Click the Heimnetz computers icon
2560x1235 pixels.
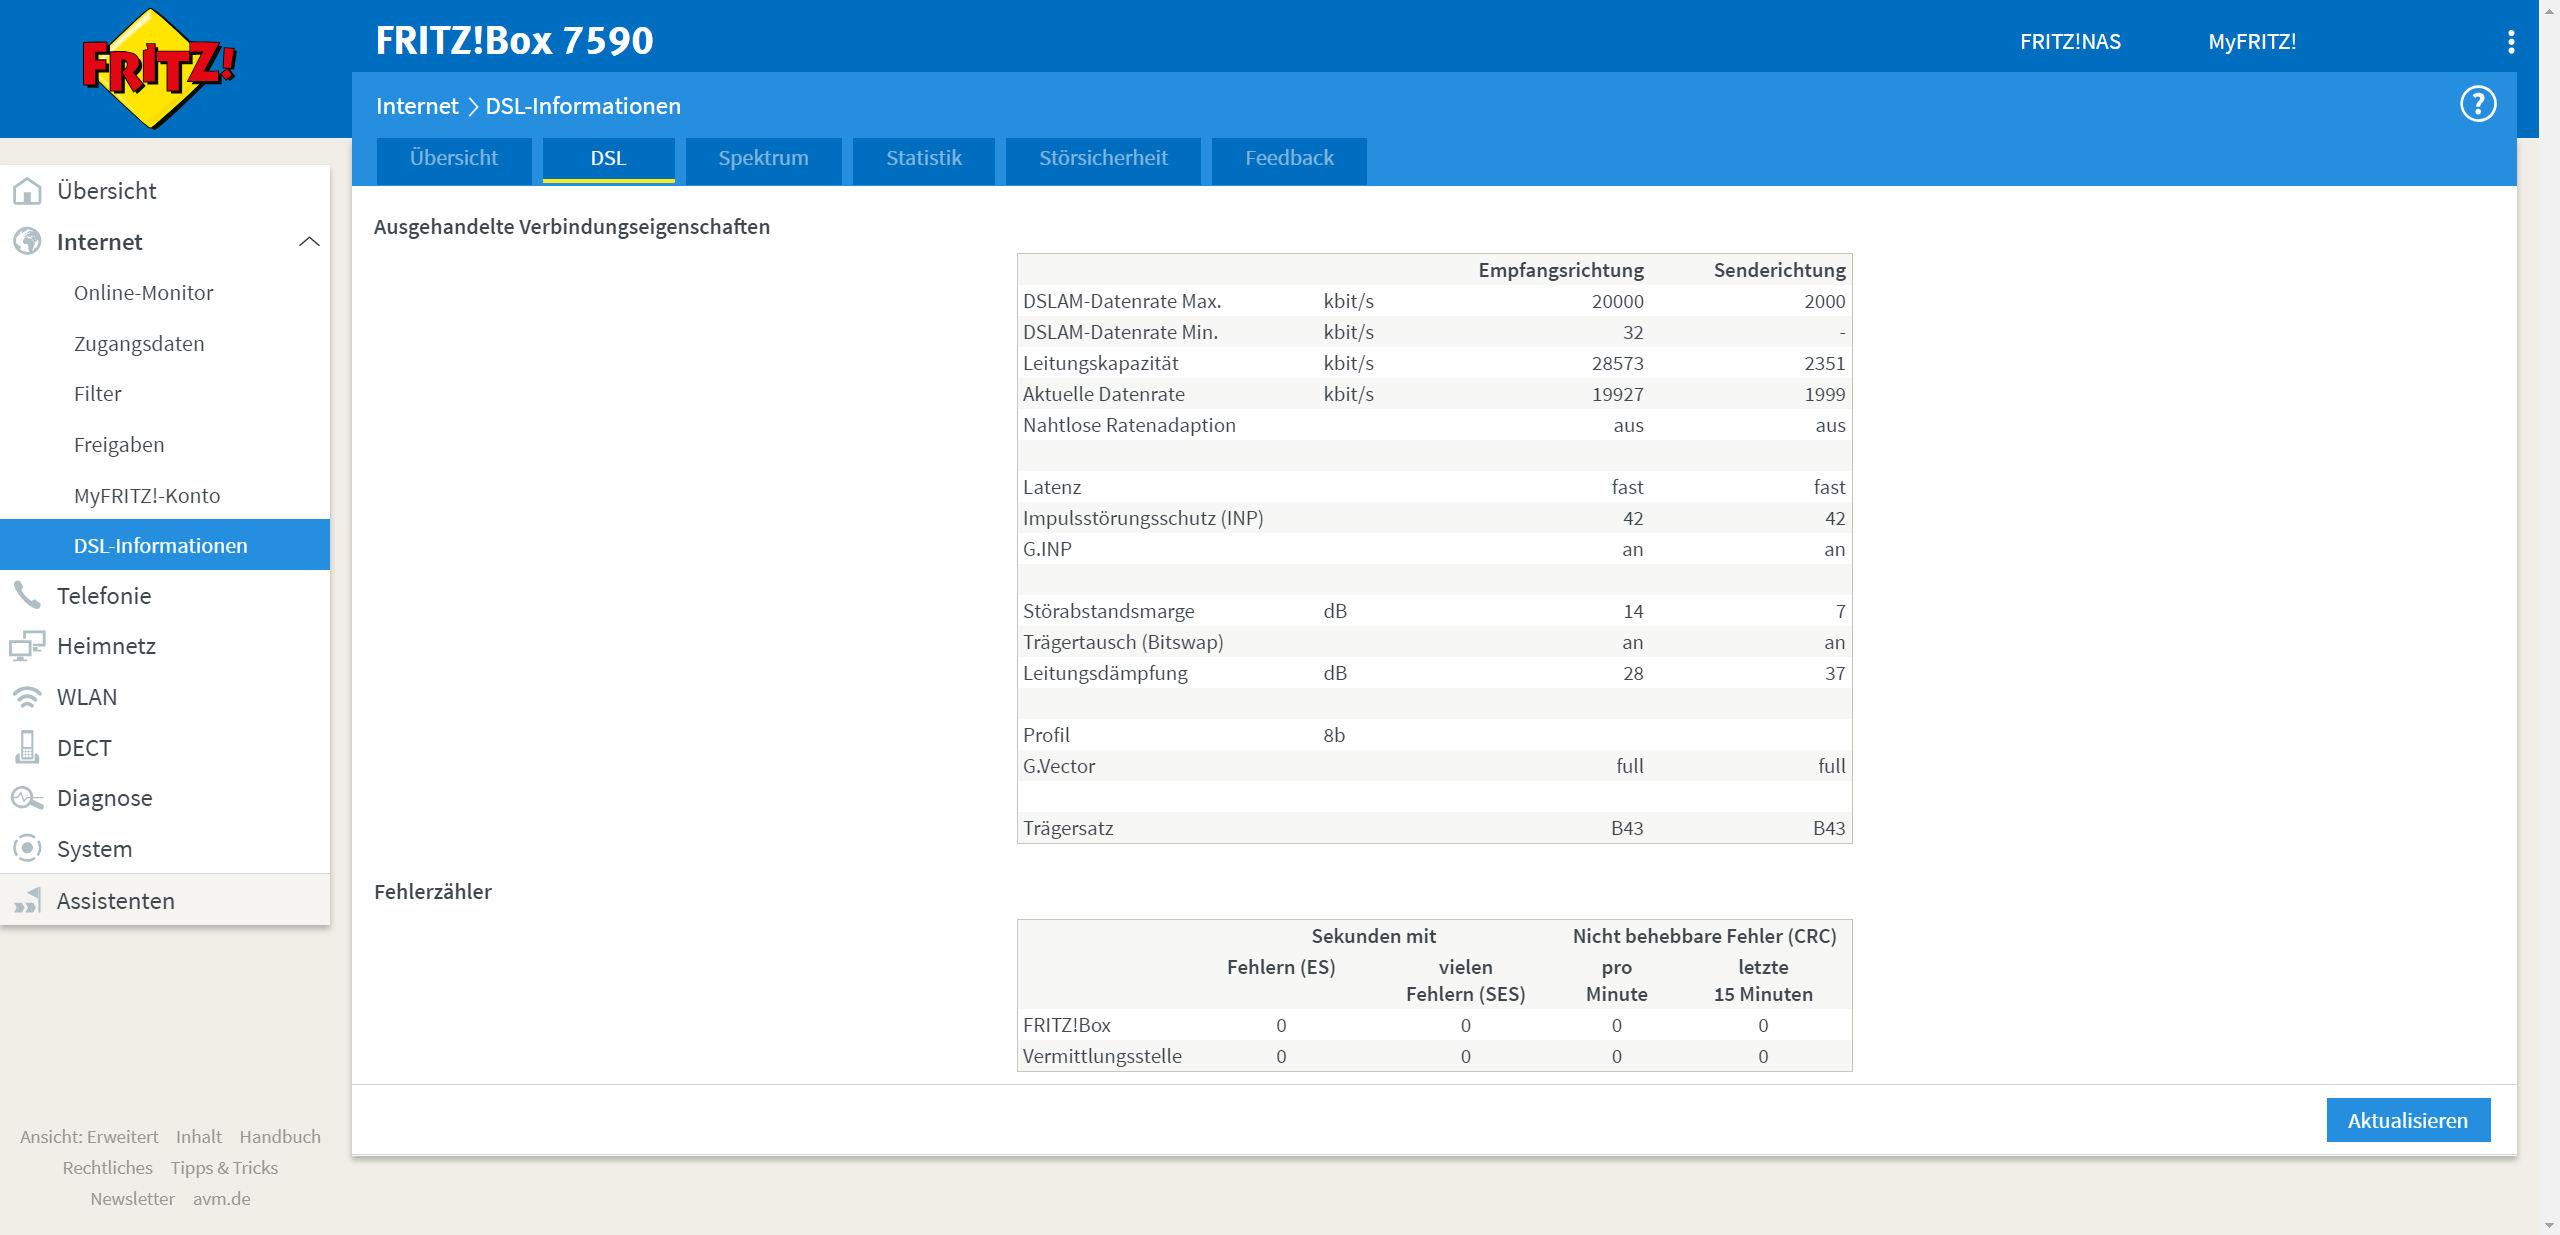(x=27, y=646)
